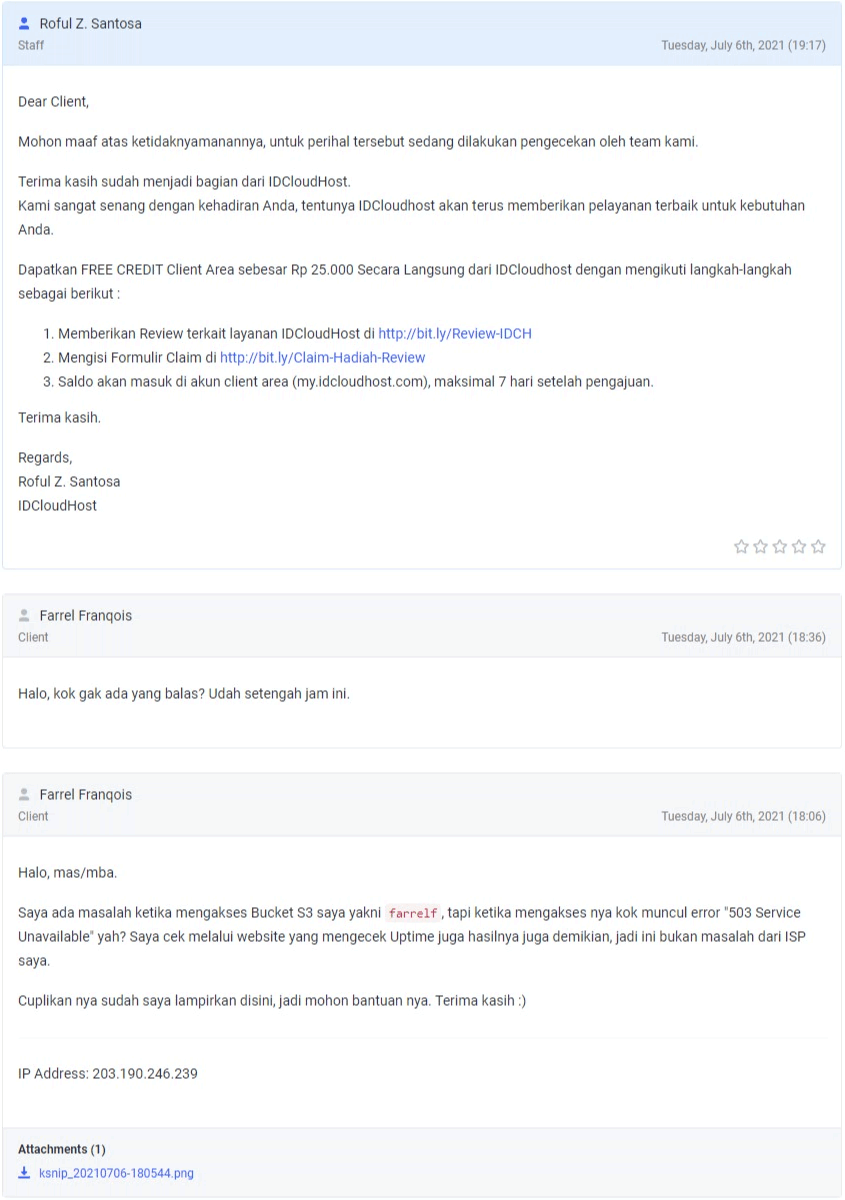This screenshot has height=1200, width=845.
Task: Click the timestamp Tuesday, July 6th, 2021 (19:17)
Action: 743,46
